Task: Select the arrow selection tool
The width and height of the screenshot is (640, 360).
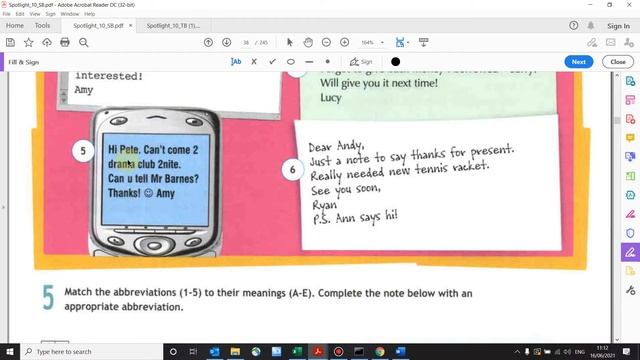Action: tap(290, 42)
